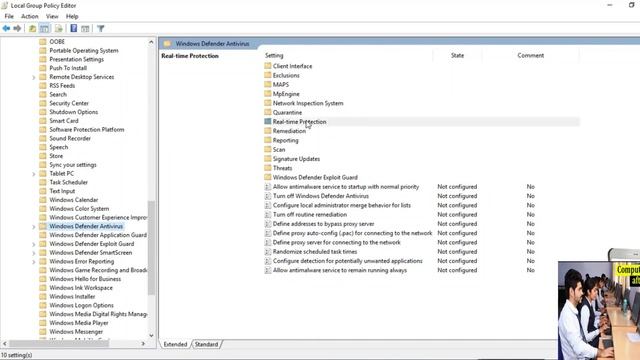
Task: Select Define addresses to bypass proxy server
Action: pyautogui.click(x=323, y=224)
